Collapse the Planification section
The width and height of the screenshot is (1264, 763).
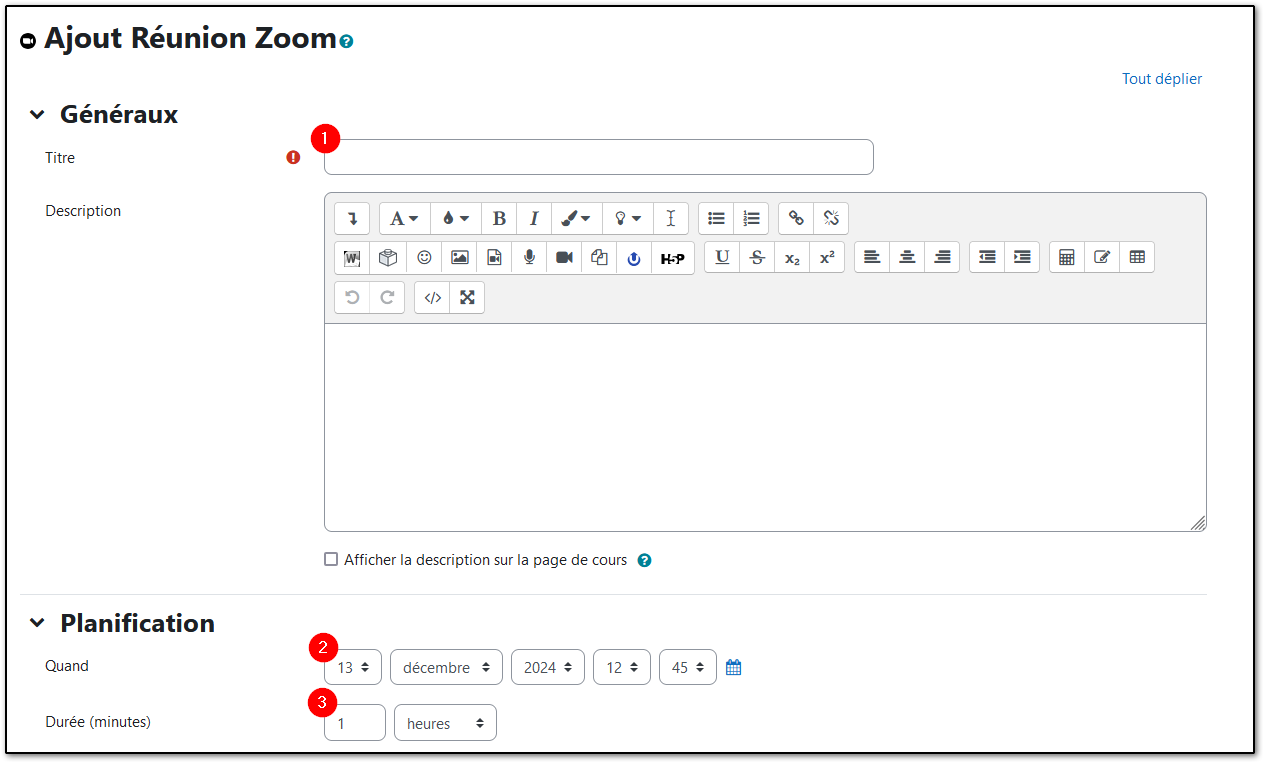click(x=37, y=623)
